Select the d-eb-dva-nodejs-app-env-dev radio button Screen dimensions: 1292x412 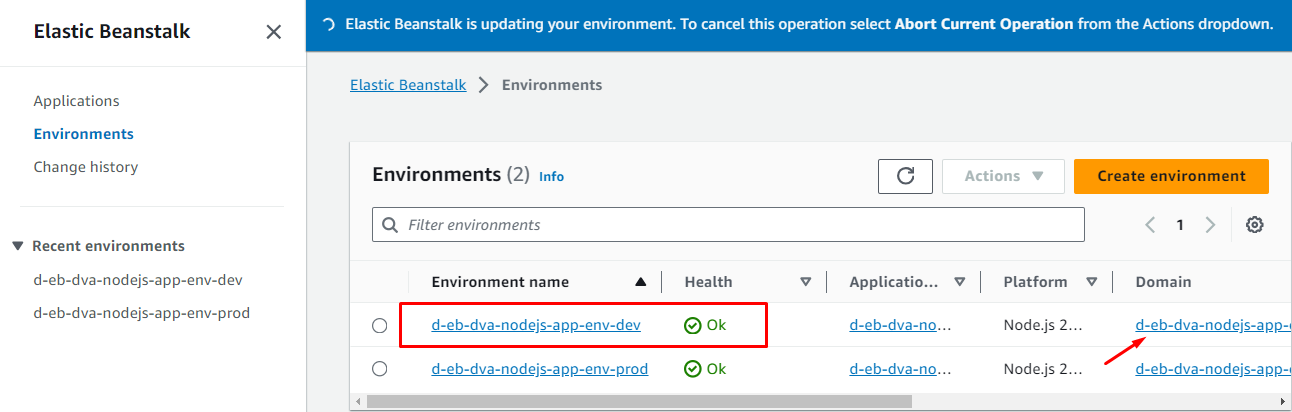[x=379, y=325]
